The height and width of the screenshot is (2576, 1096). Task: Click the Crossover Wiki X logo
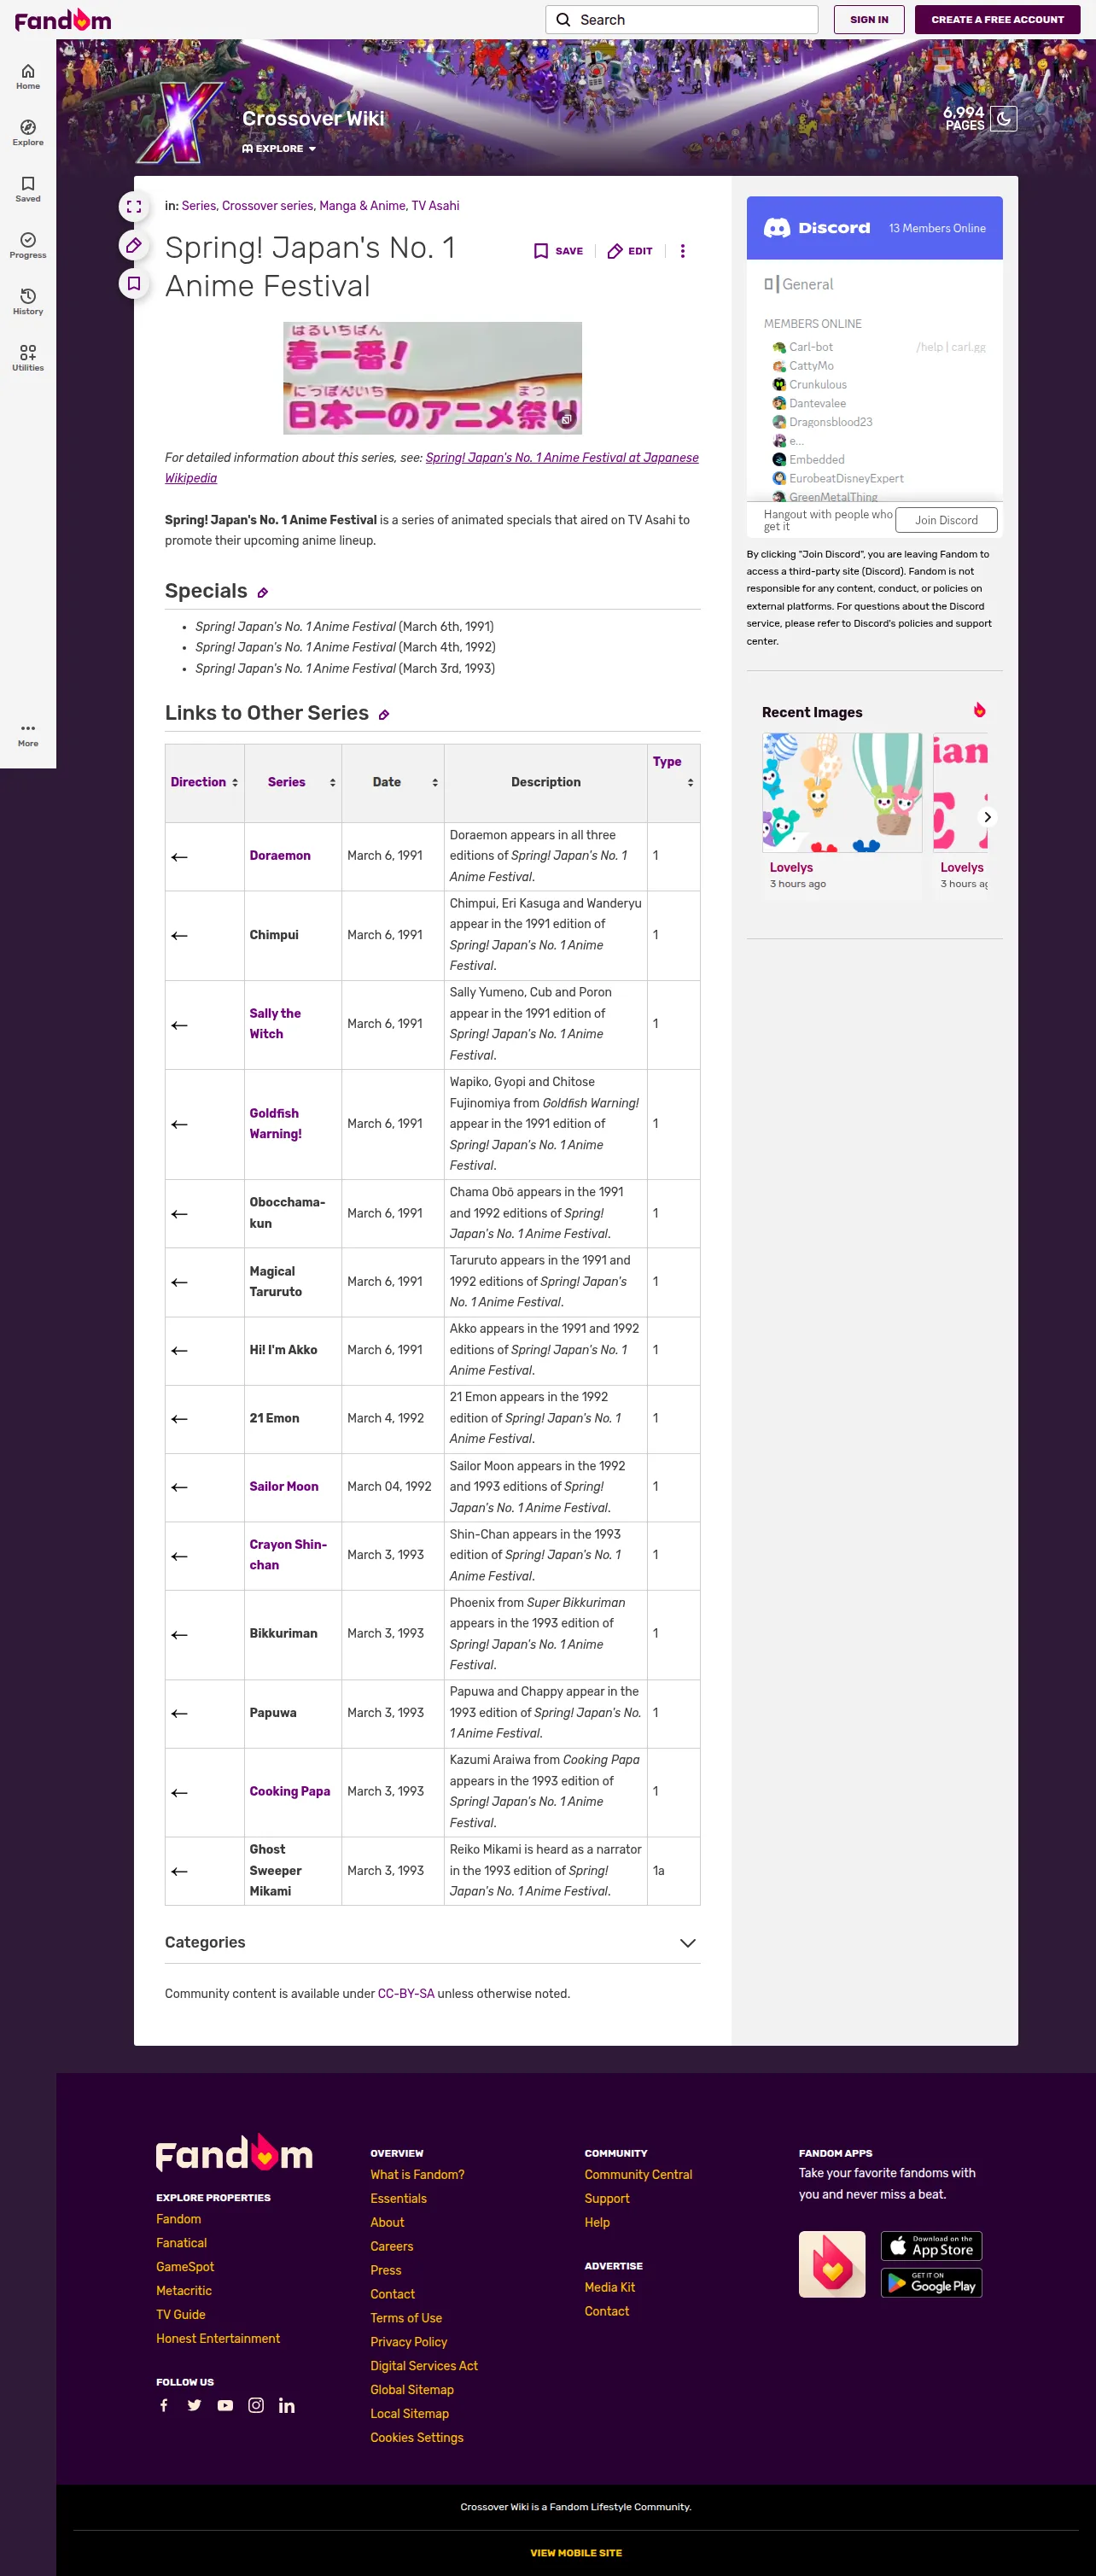[x=180, y=121]
